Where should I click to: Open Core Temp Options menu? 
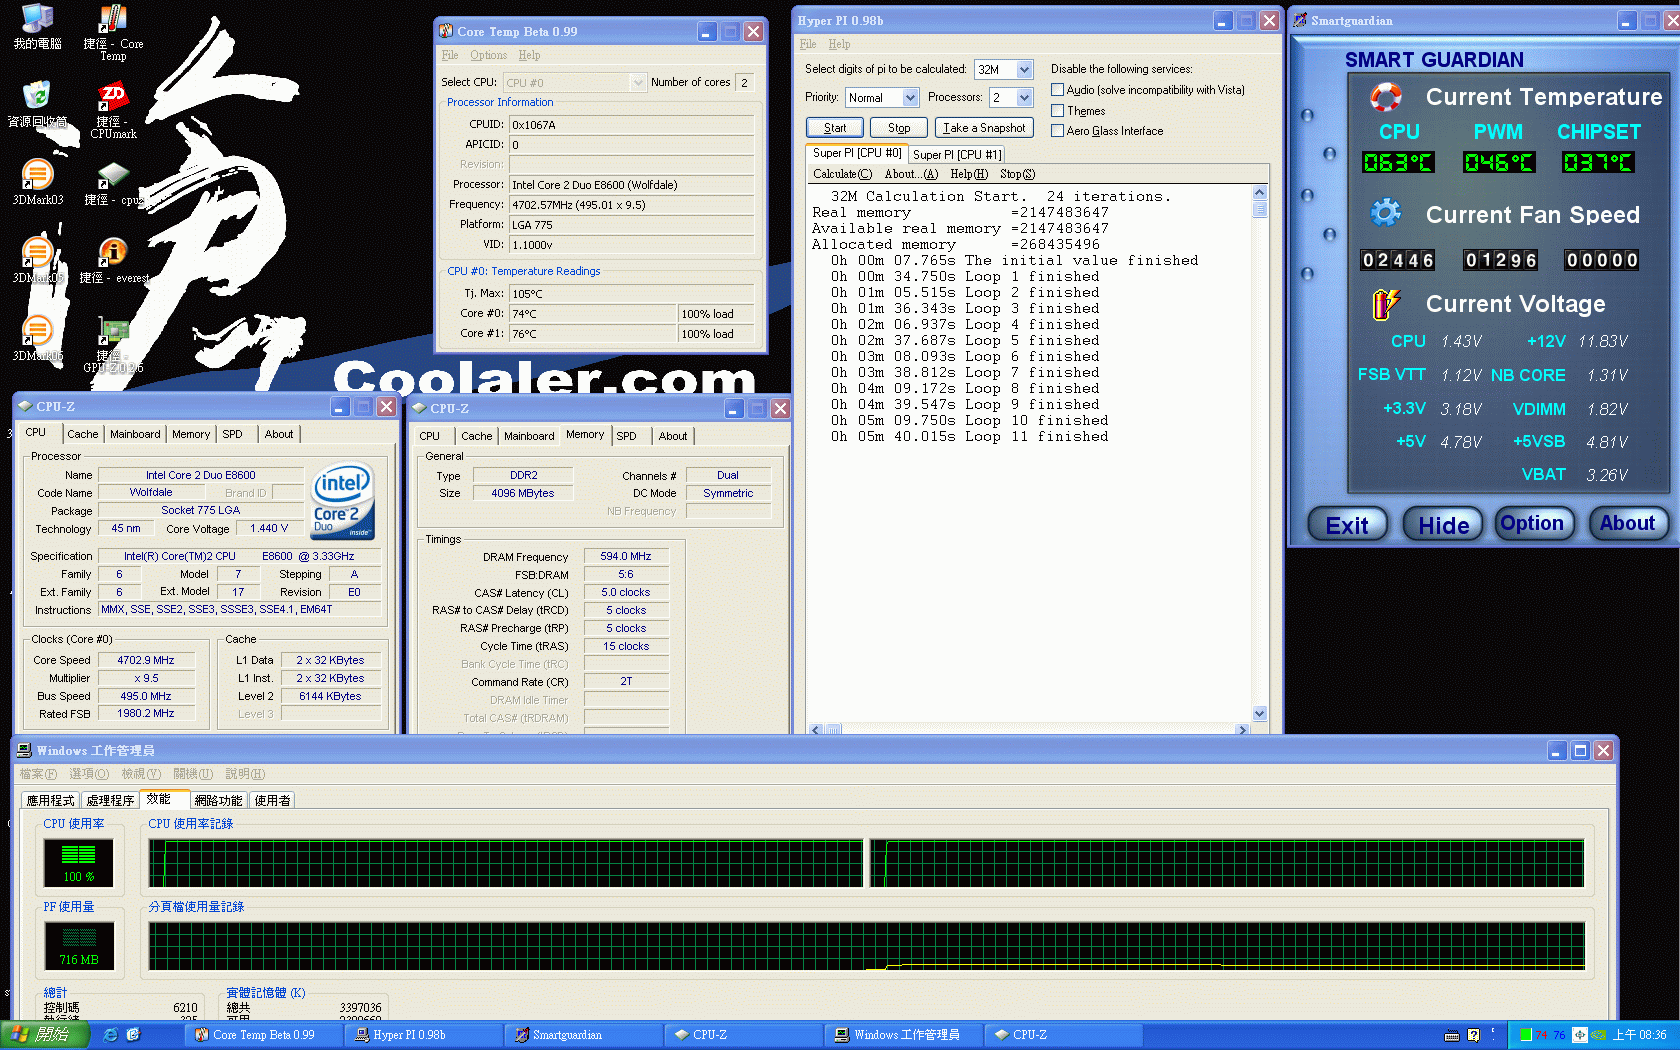tap(488, 55)
